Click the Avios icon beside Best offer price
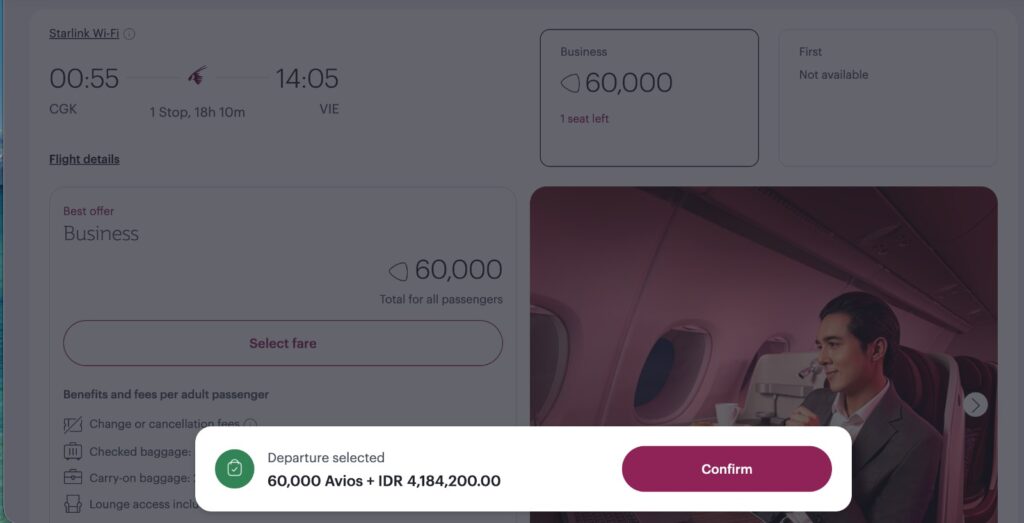Viewport: 1024px width, 523px height. pyautogui.click(x=398, y=271)
